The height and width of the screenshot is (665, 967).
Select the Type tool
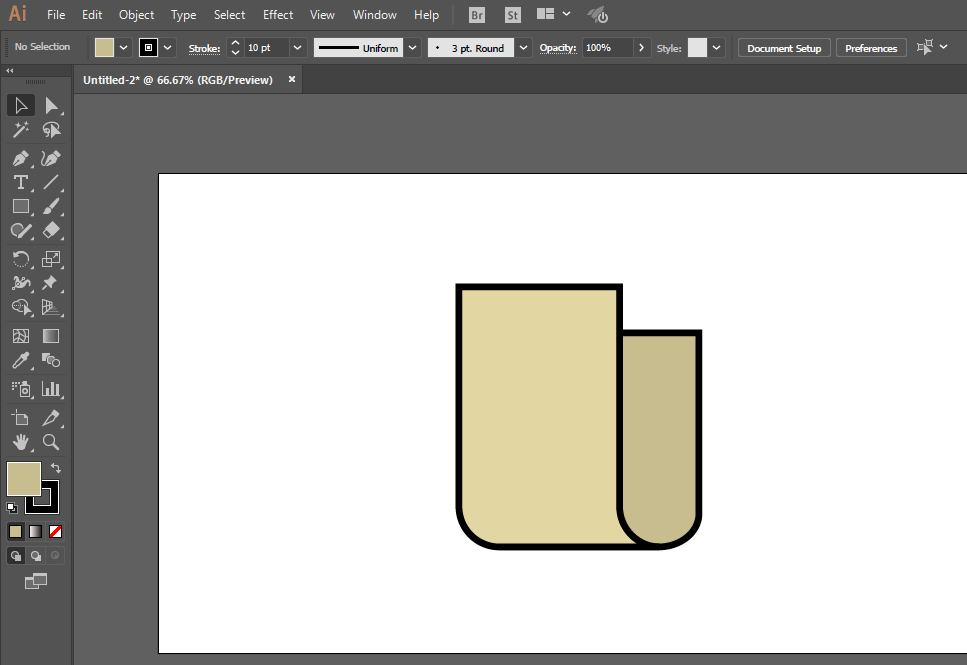(20, 182)
